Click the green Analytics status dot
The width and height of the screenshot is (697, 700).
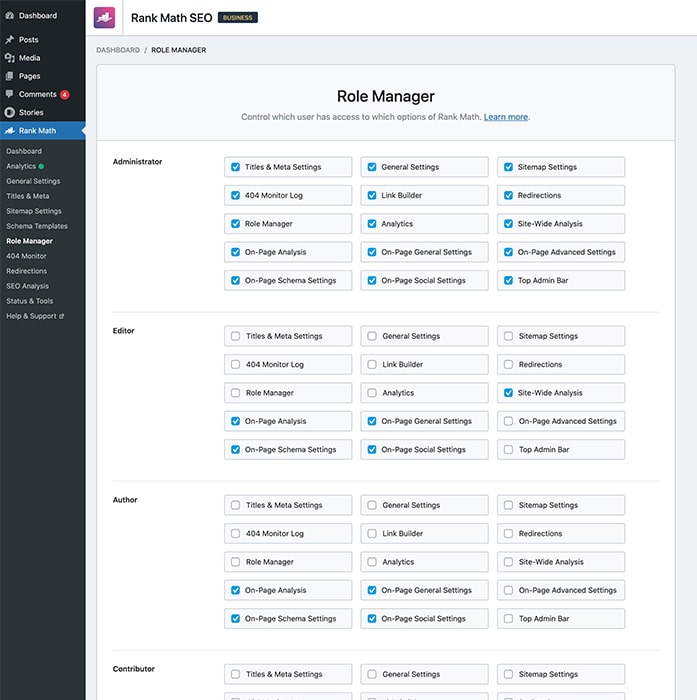(x=41, y=166)
